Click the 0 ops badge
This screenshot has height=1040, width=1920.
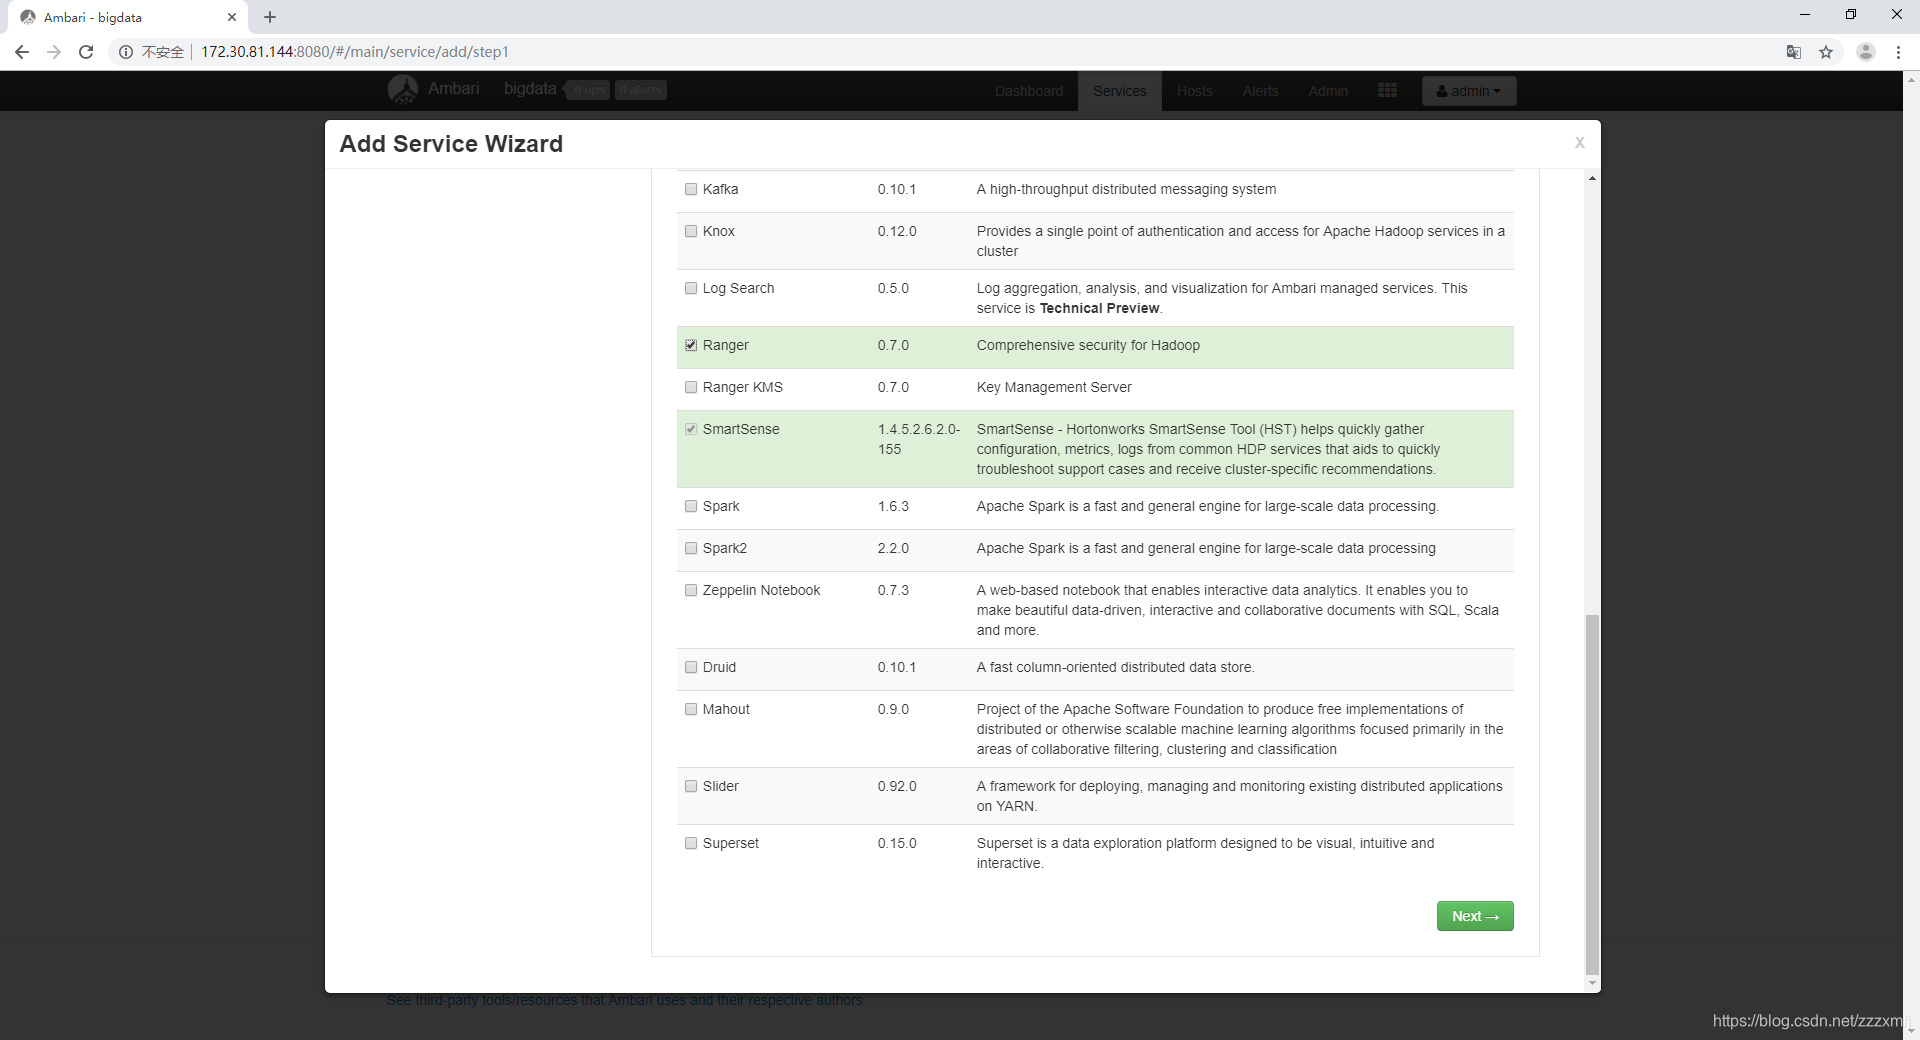(x=589, y=90)
